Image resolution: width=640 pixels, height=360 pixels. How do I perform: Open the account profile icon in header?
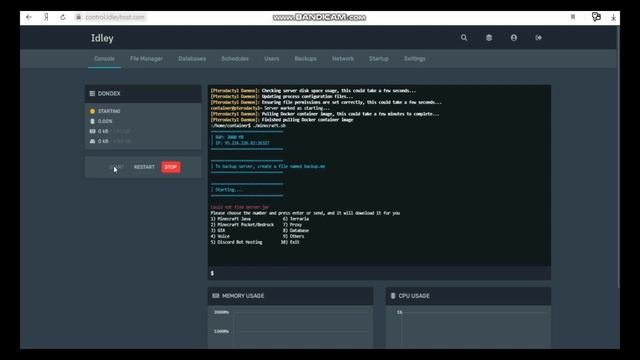(x=514, y=38)
